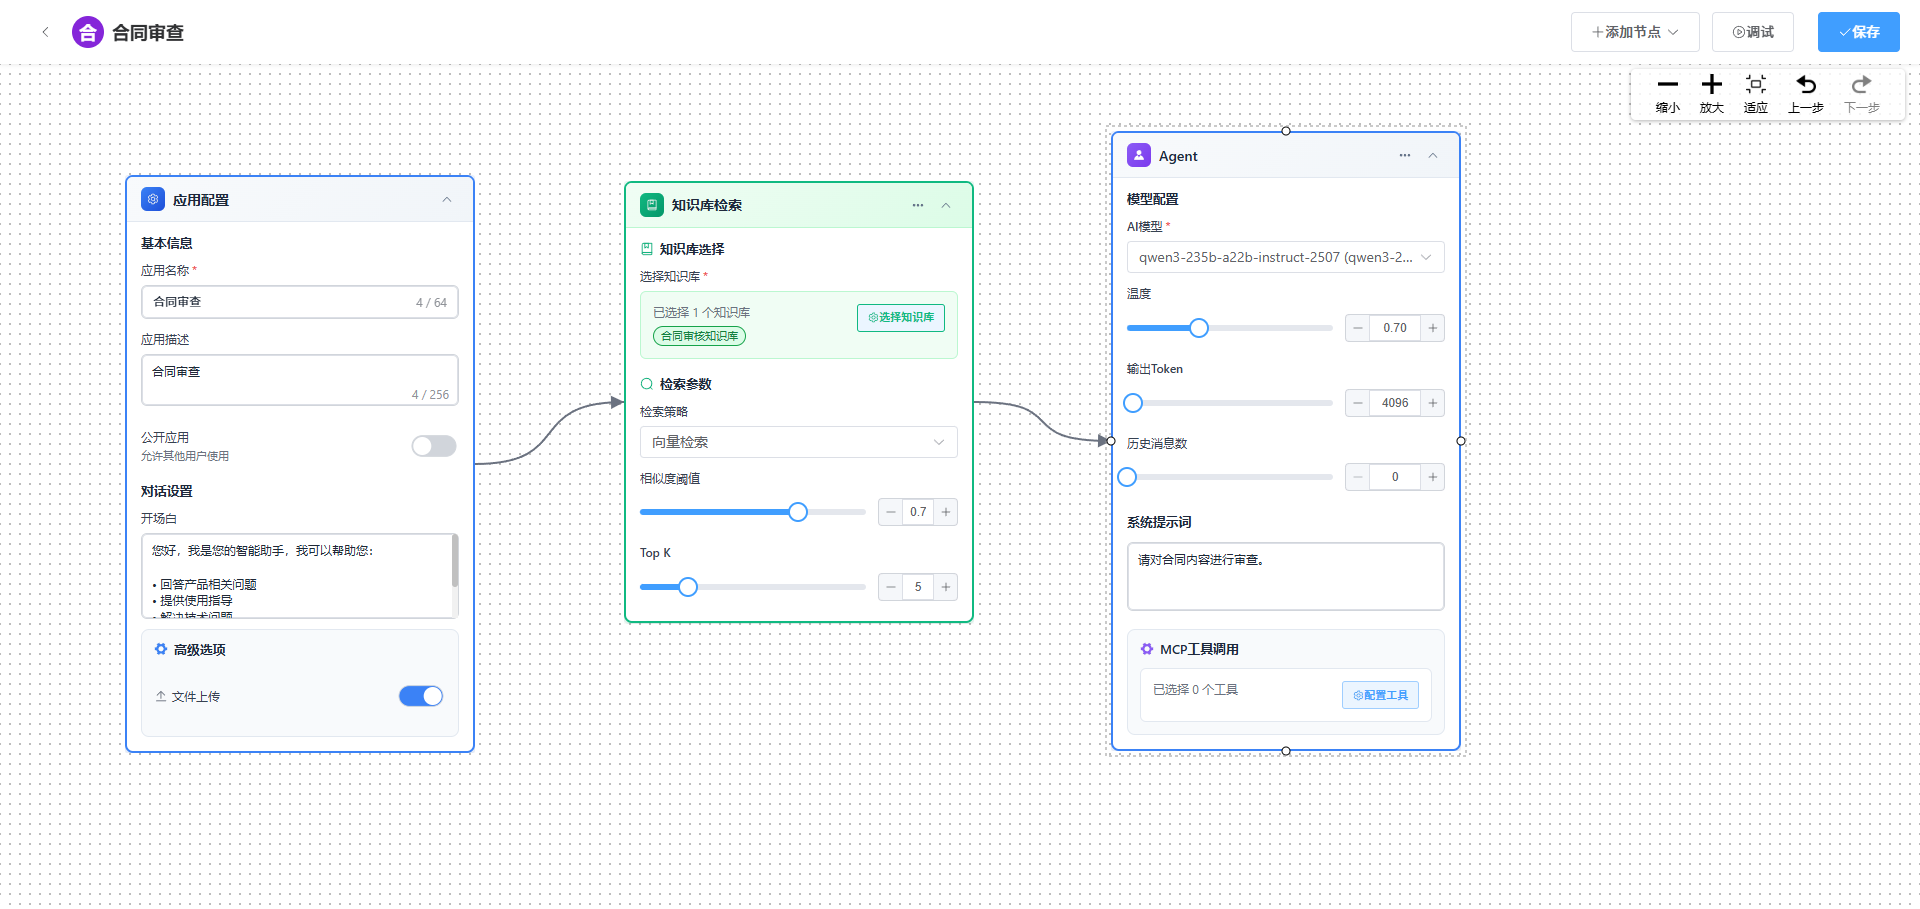Enable the 公开应用 toggle
1920x909 pixels.
[x=434, y=446]
